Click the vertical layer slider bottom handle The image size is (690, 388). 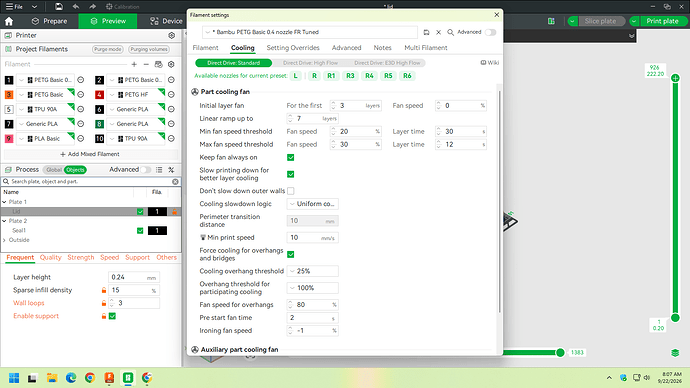point(675,318)
